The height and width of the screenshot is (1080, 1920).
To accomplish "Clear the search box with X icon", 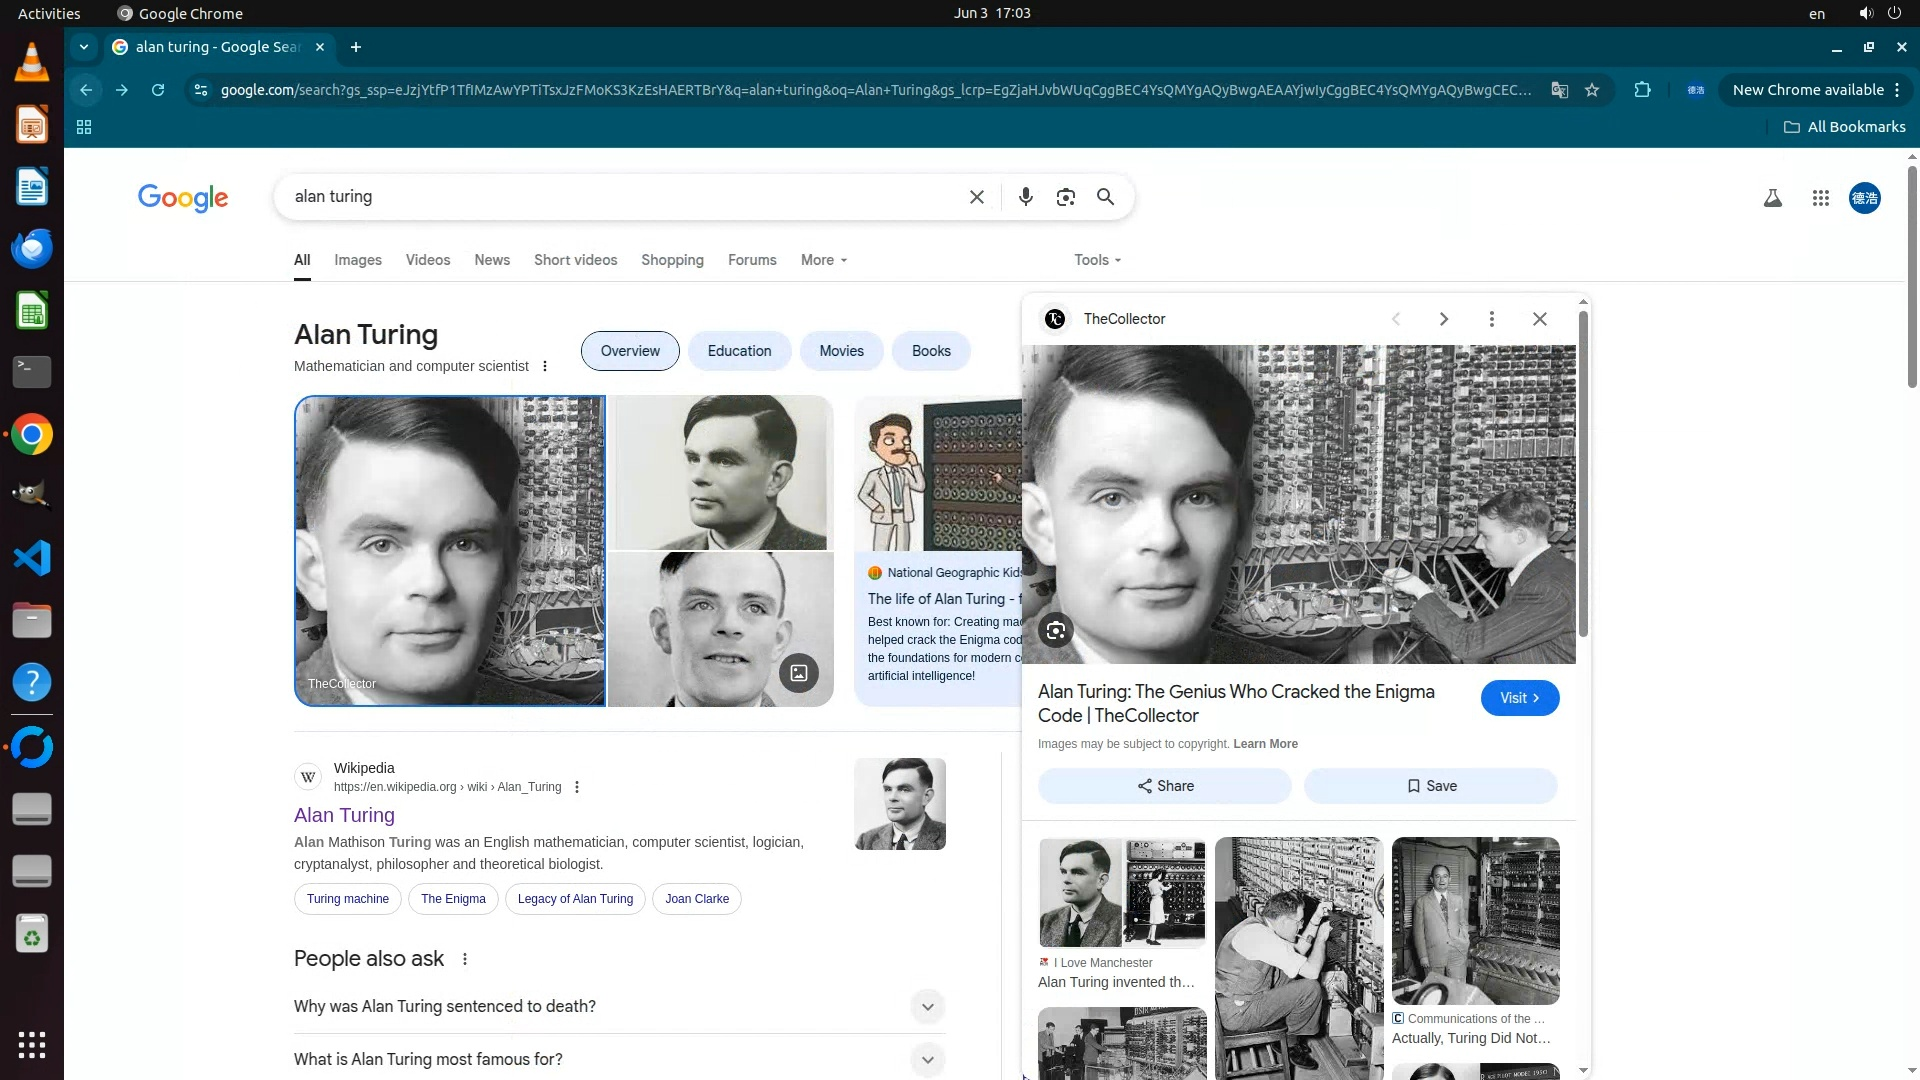I will point(977,197).
